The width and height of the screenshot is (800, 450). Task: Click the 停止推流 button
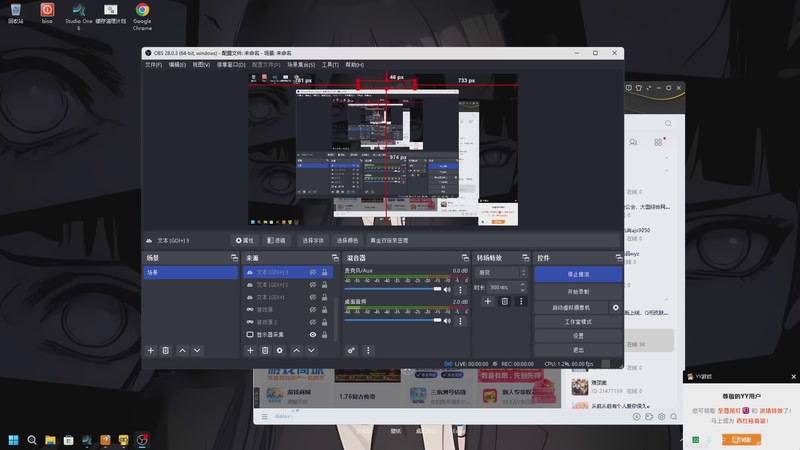578,274
